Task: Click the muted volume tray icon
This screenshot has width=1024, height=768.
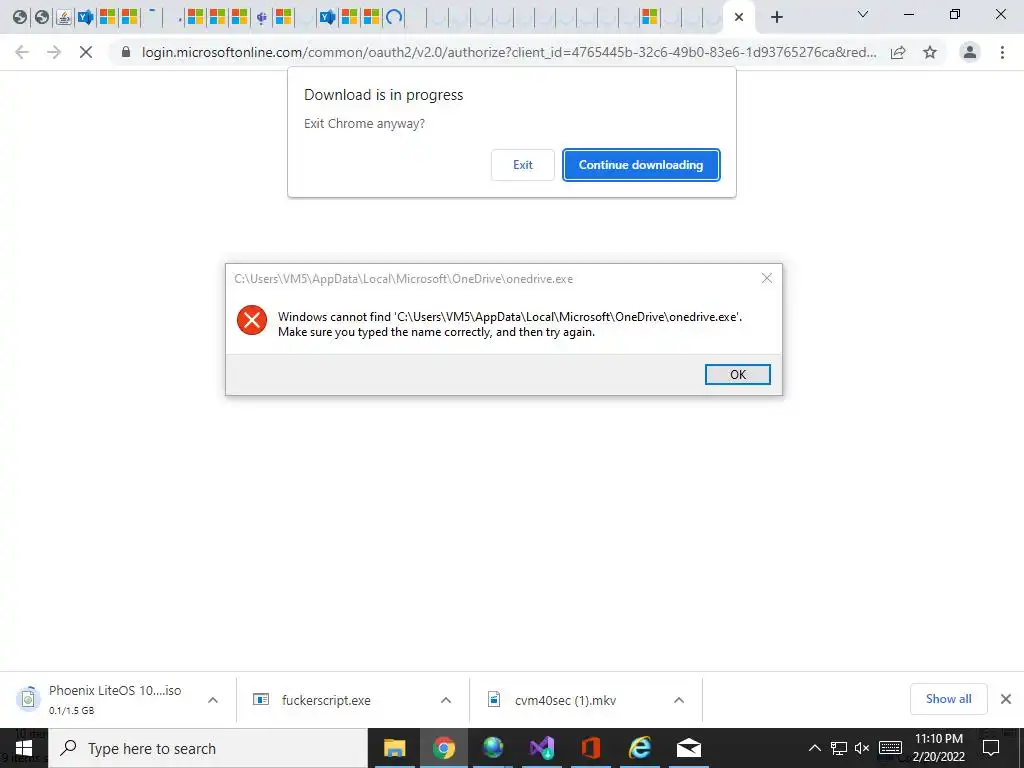Action: click(862, 748)
